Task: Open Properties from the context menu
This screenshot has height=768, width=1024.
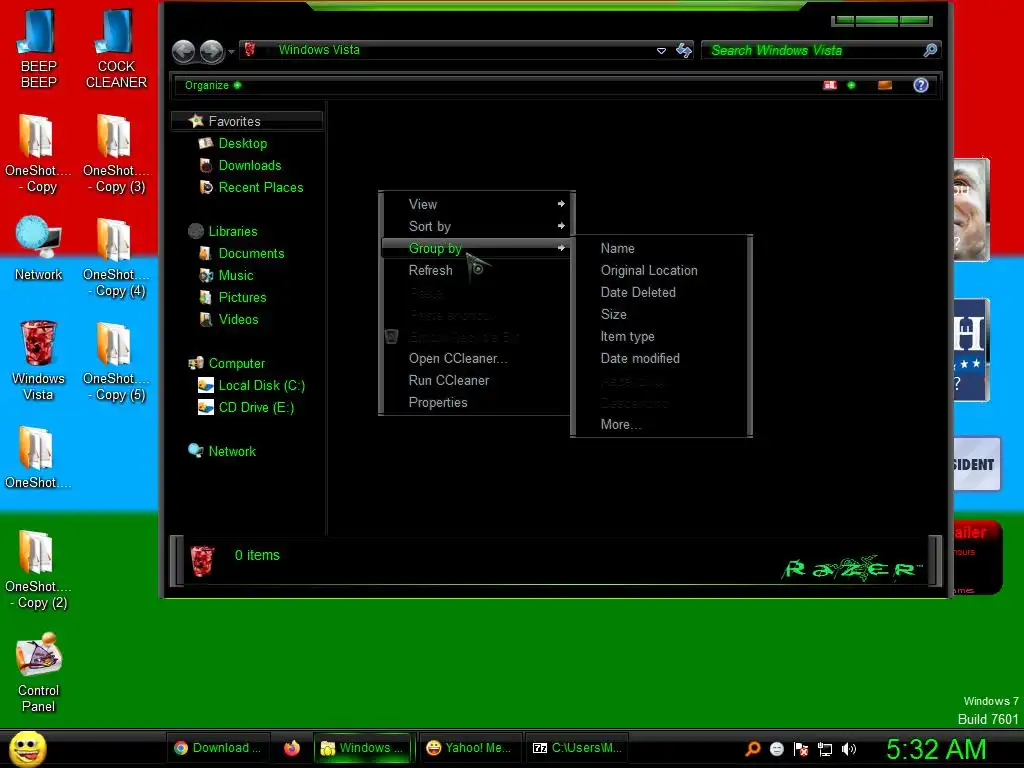Action: [477, 403]
